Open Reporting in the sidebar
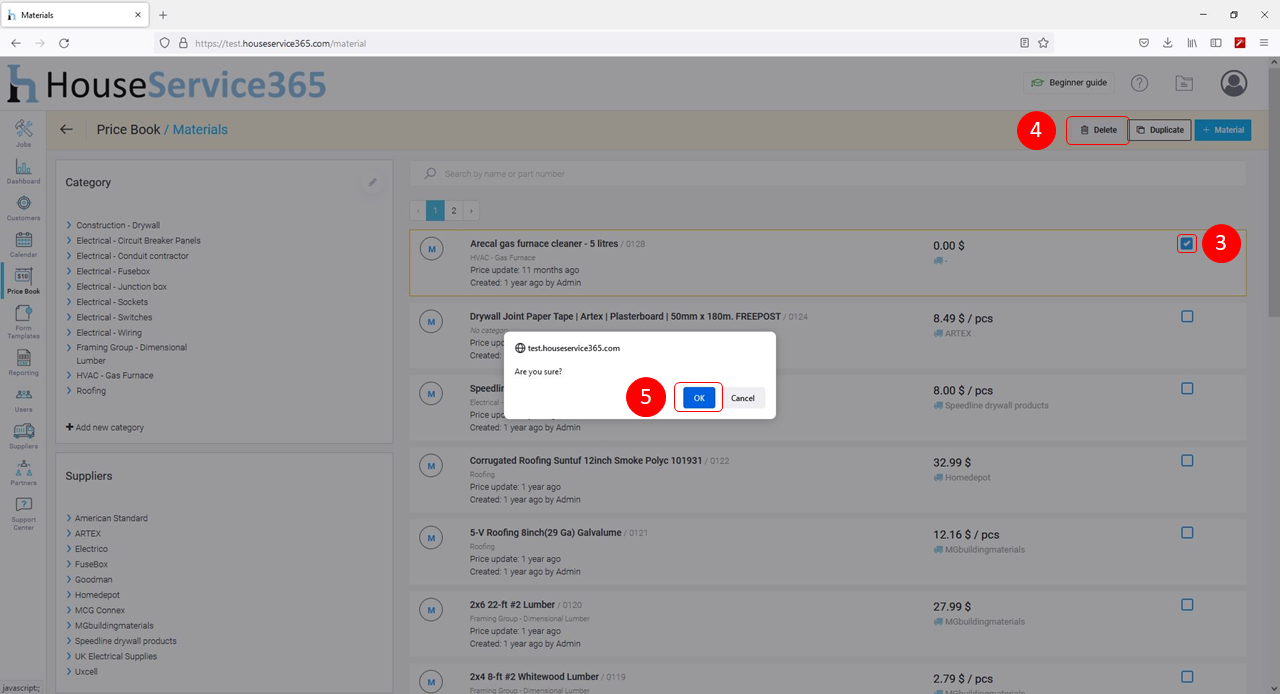This screenshot has width=1280, height=694. click(24, 362)
